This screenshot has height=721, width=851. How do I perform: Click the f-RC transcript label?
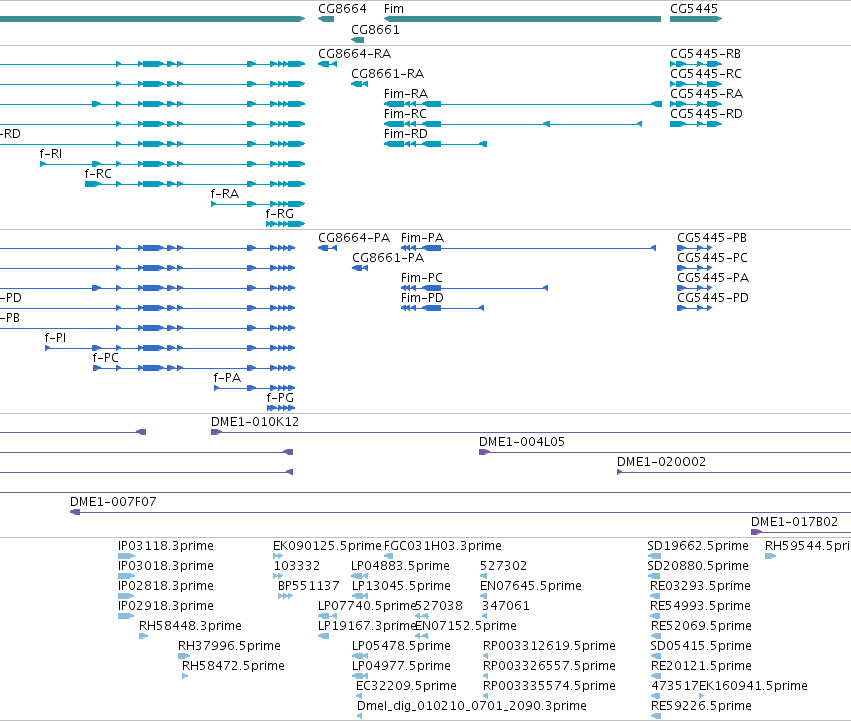coord(98,174)
